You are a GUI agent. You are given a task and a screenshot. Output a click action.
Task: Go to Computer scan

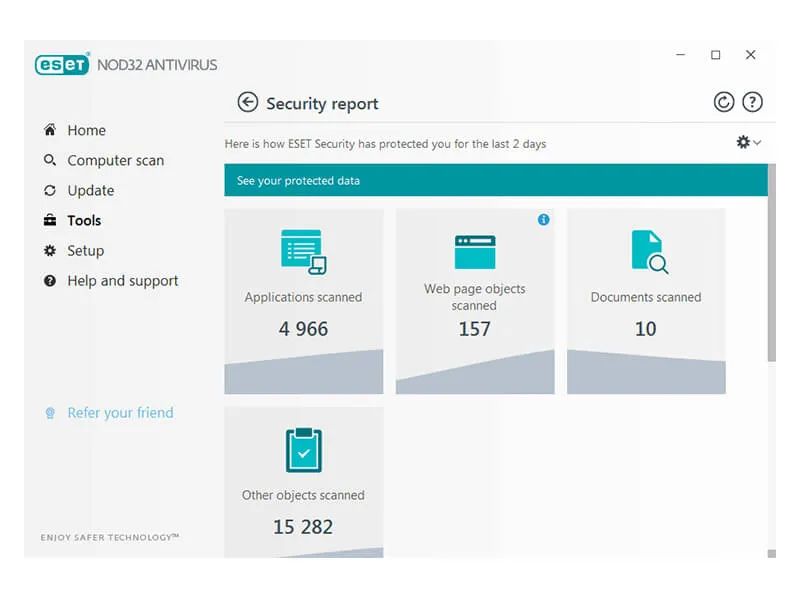[x=116, y=160]
